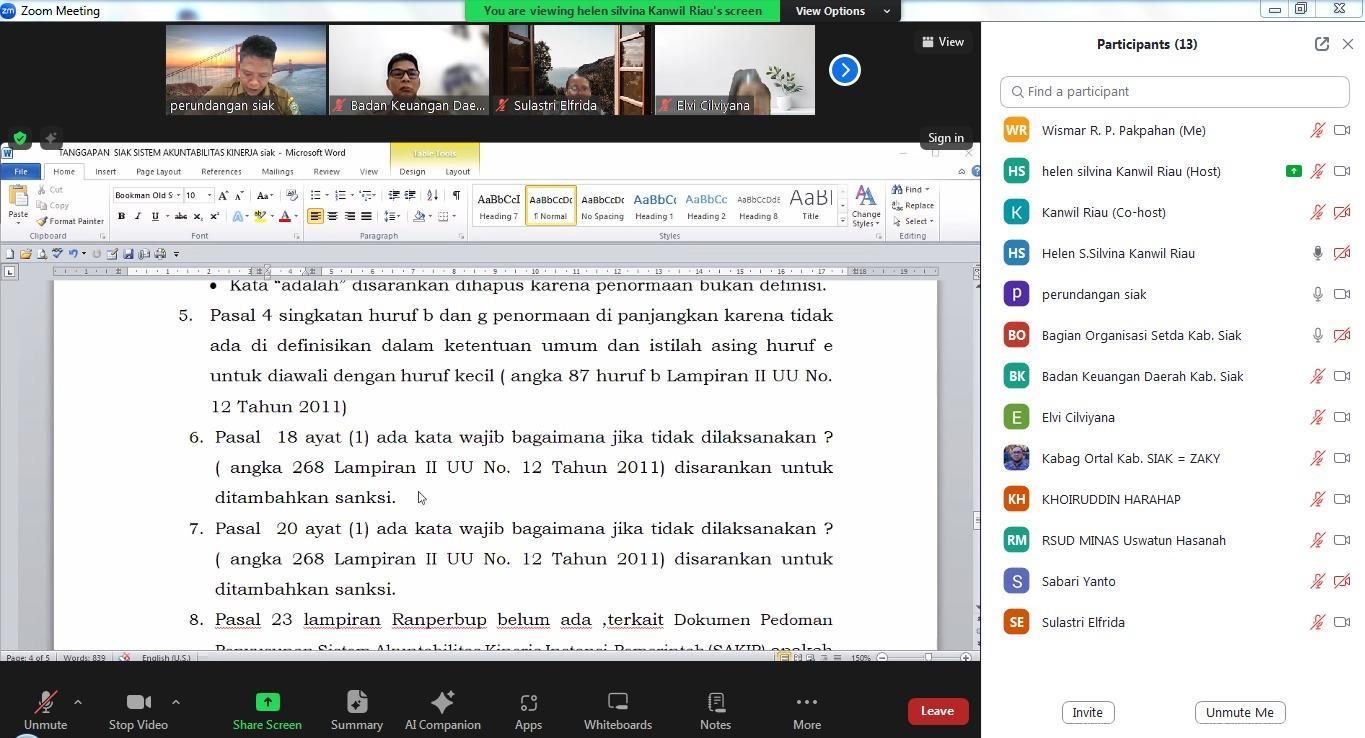Expand the View Options dropdown
This screenshot has width=1365, height=738.
tap(842, 11)
